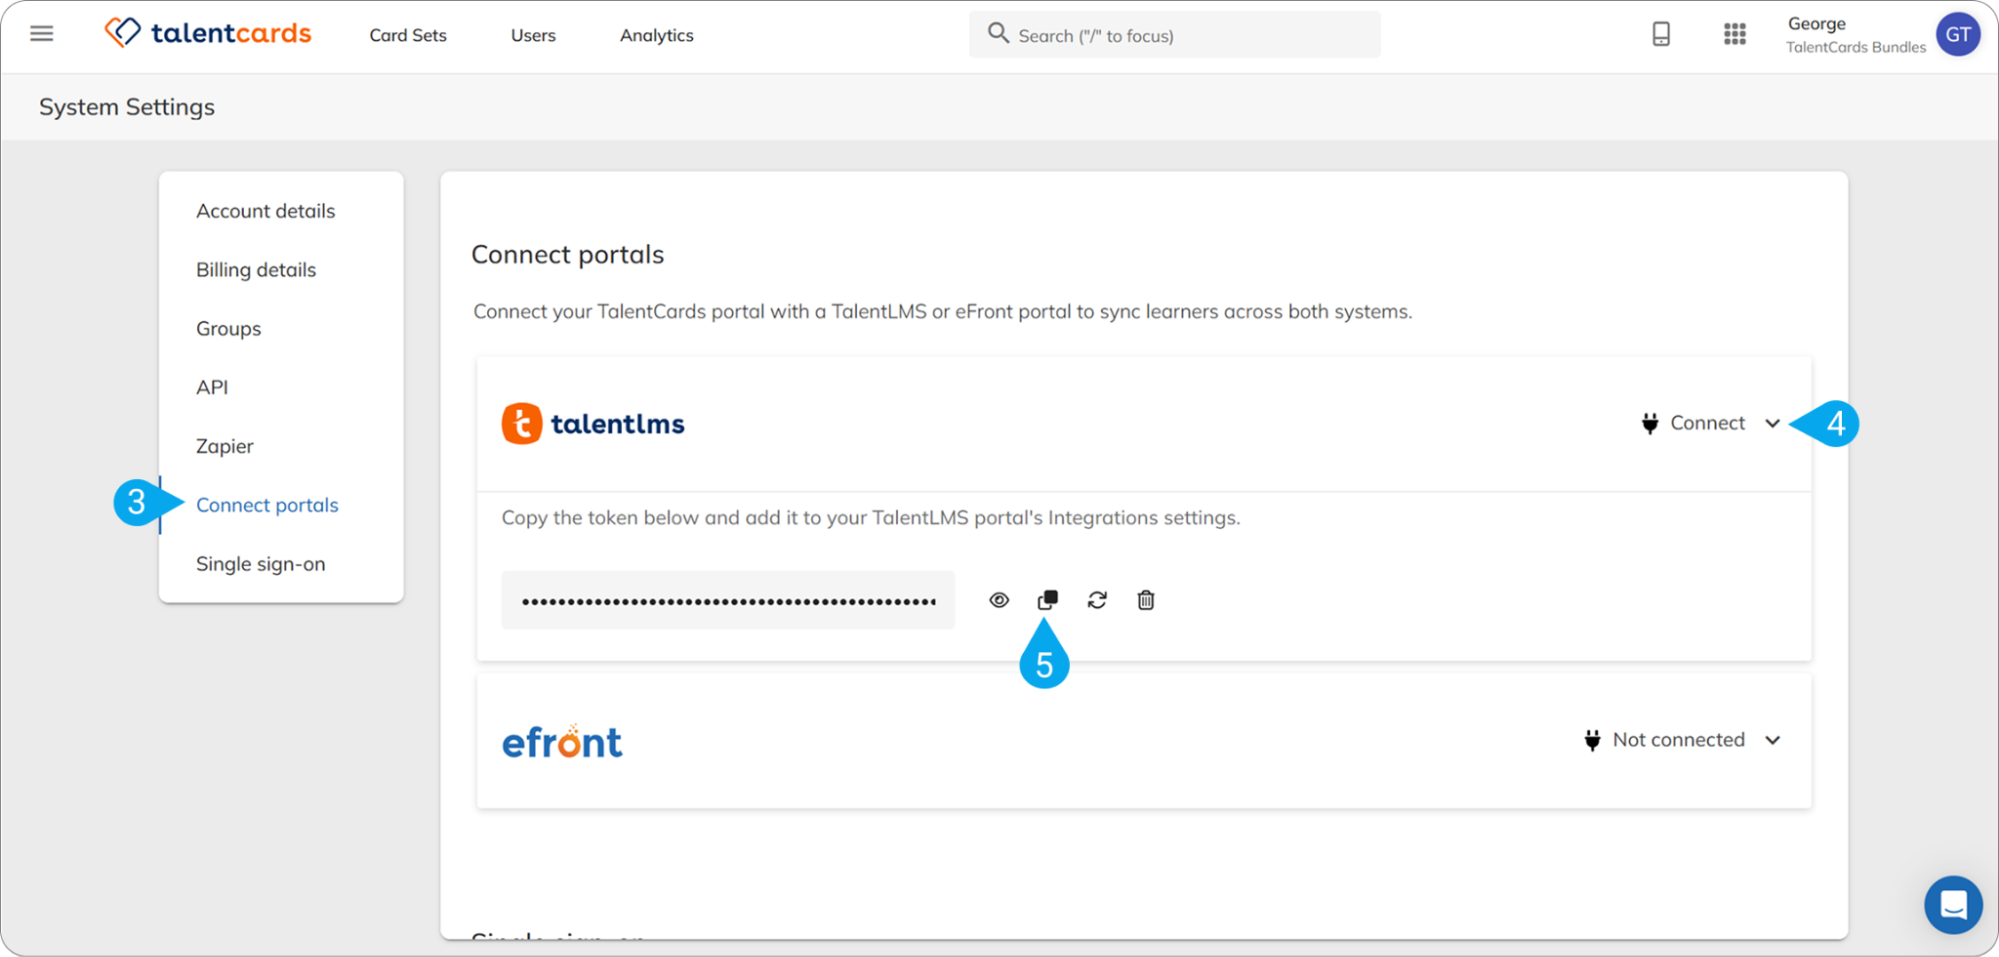Reveal the hidden token with eye icon
Screen dimensions: 1999x957
coord(999,600)
